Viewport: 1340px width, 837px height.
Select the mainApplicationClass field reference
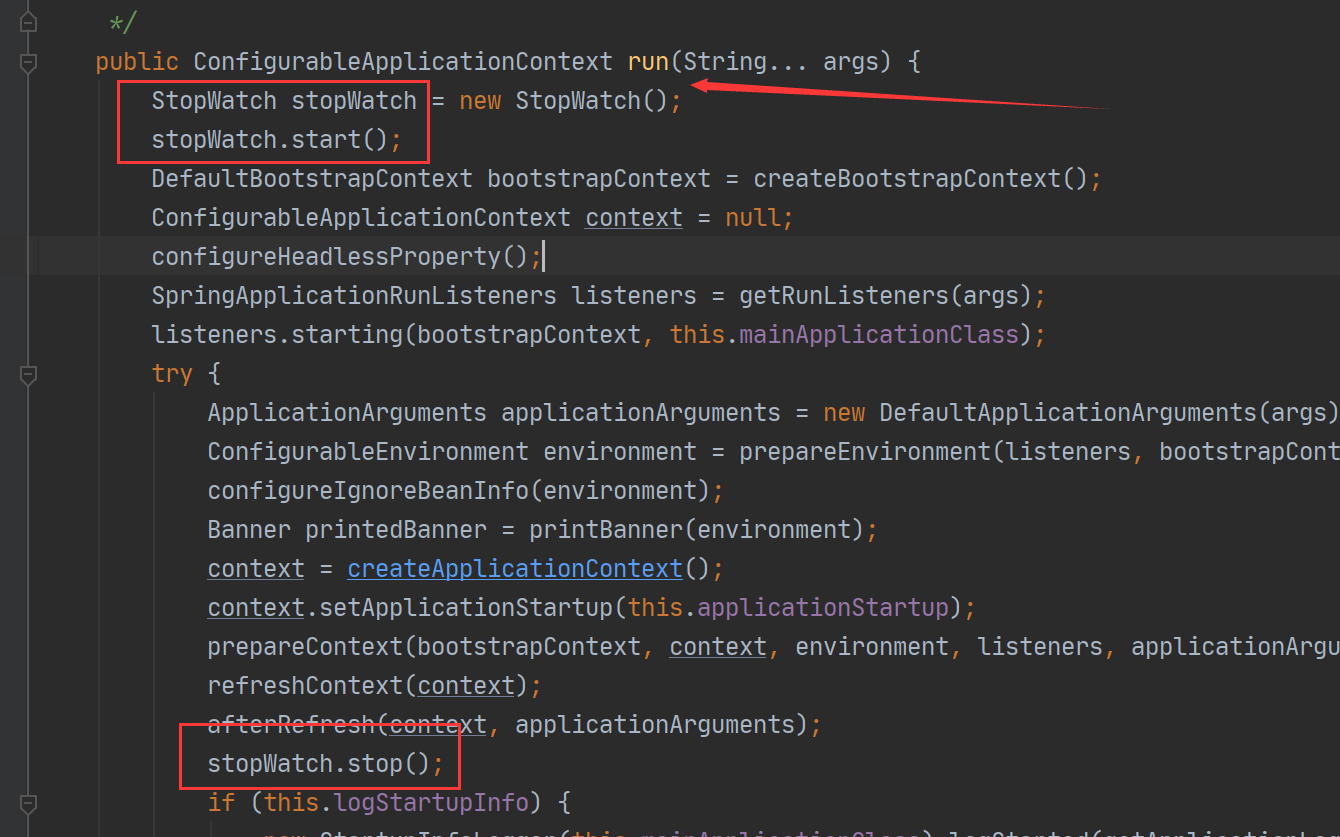coord(878,335)
